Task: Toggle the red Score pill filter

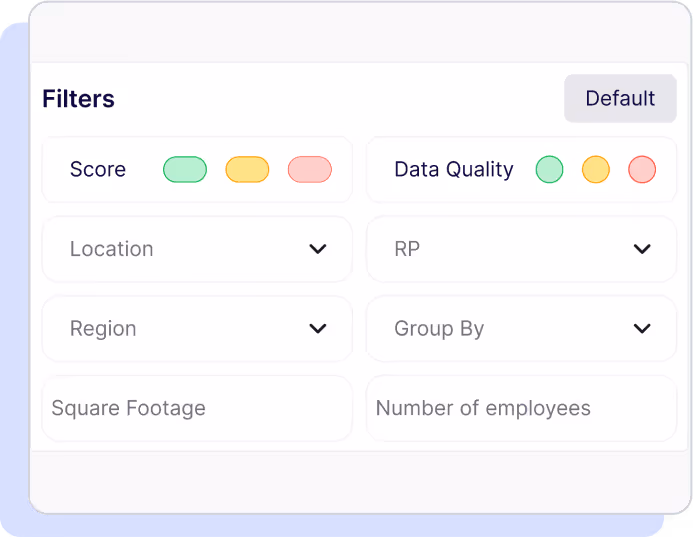Action: point(309,170)
